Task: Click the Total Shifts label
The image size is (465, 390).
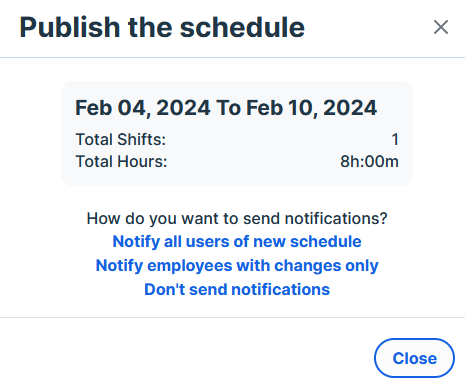Action: [x=121, y=139]
